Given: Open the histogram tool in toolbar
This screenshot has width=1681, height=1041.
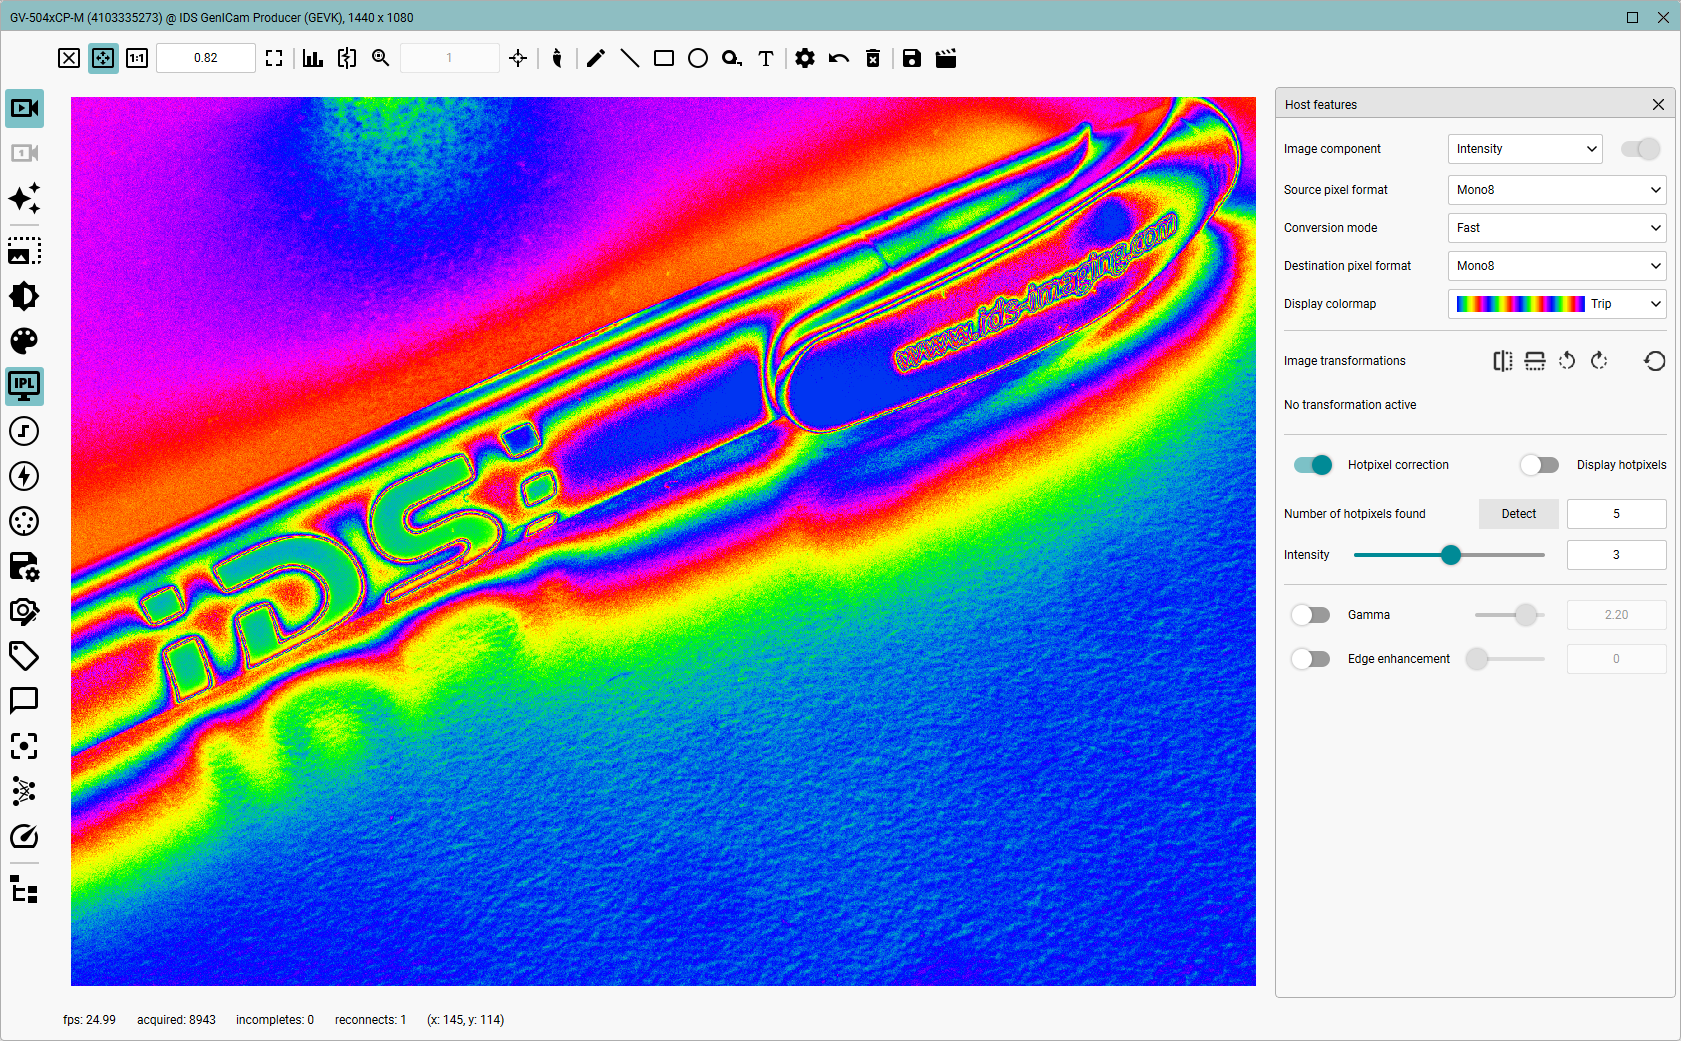Looking at the screenshot, I should (313, 58).
